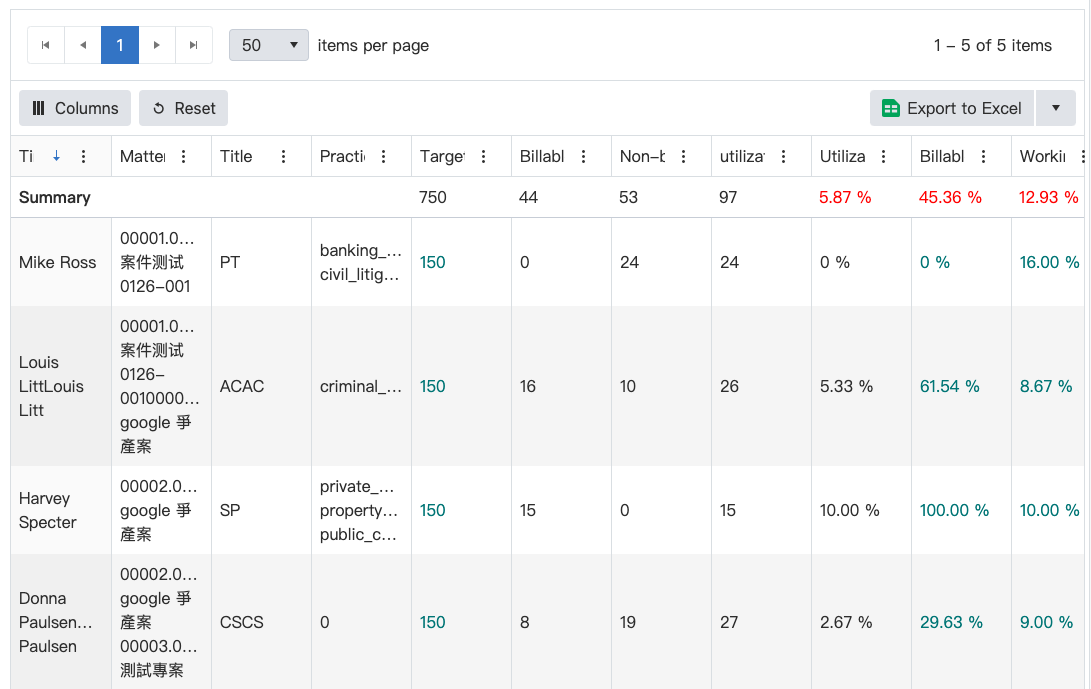Screen dimensions: 1091x689
Task: Click the sort arrow in the first column header
Action: [x=57, y=156]
